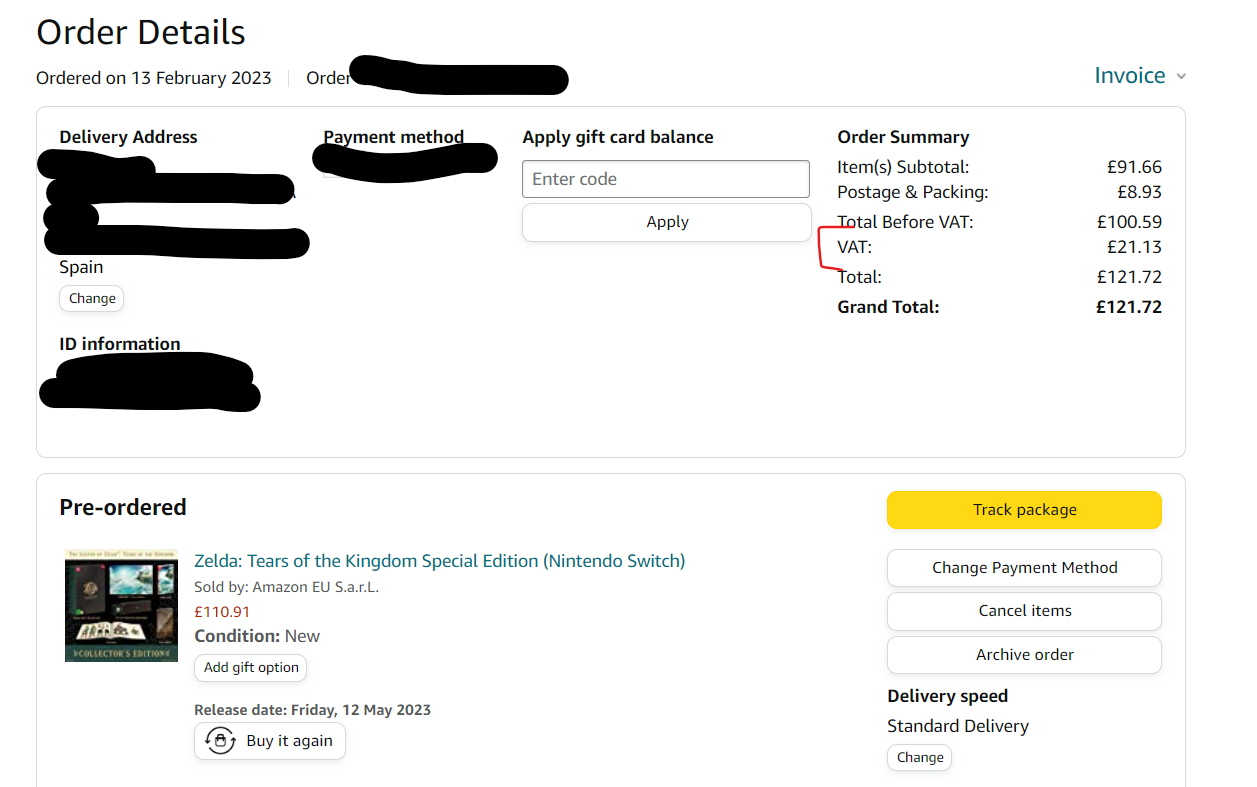The image size is (1257, 787).
Task: Open the Invoice link
Action: pyautogui.click(x=1129, y=76)
